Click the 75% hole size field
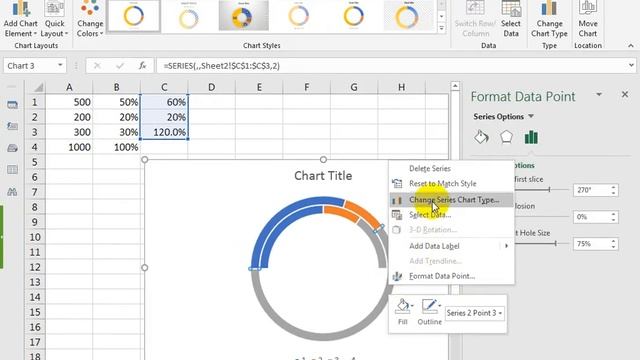The height and width of the screenshot is (360, 640). pos(591,244)
